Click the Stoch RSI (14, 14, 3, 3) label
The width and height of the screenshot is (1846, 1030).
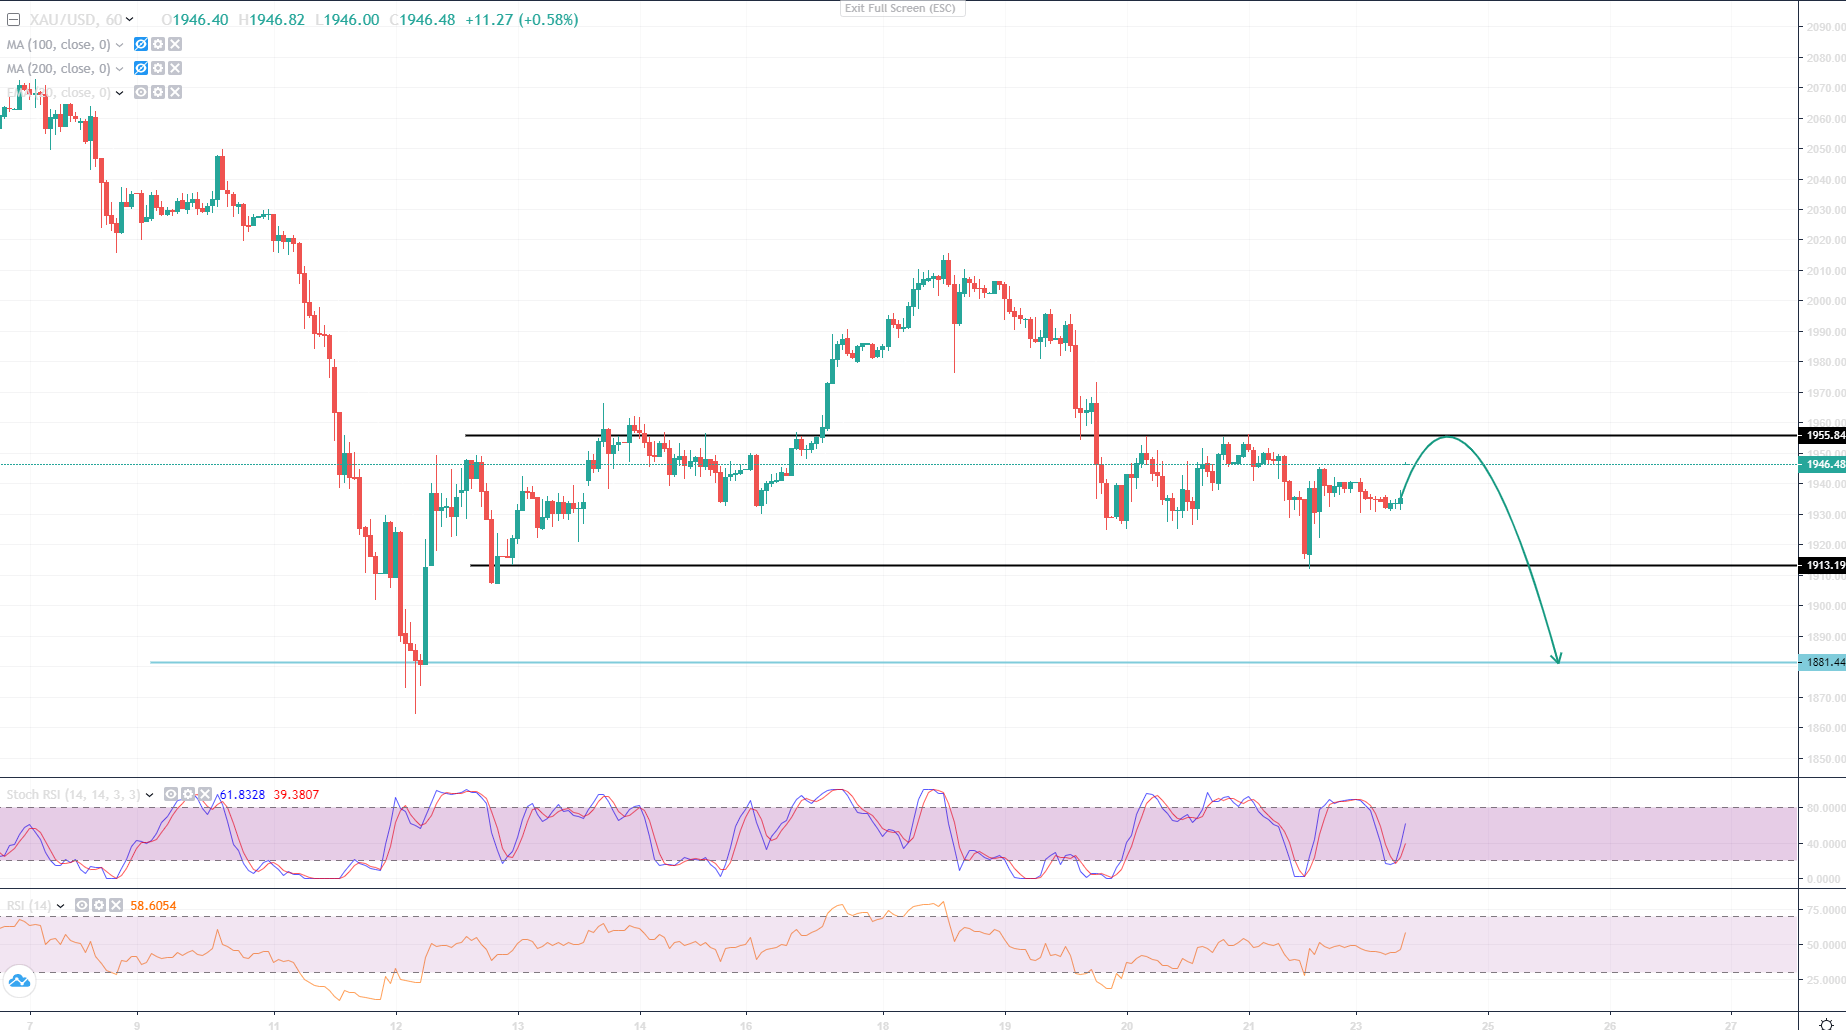pos(74,795)
